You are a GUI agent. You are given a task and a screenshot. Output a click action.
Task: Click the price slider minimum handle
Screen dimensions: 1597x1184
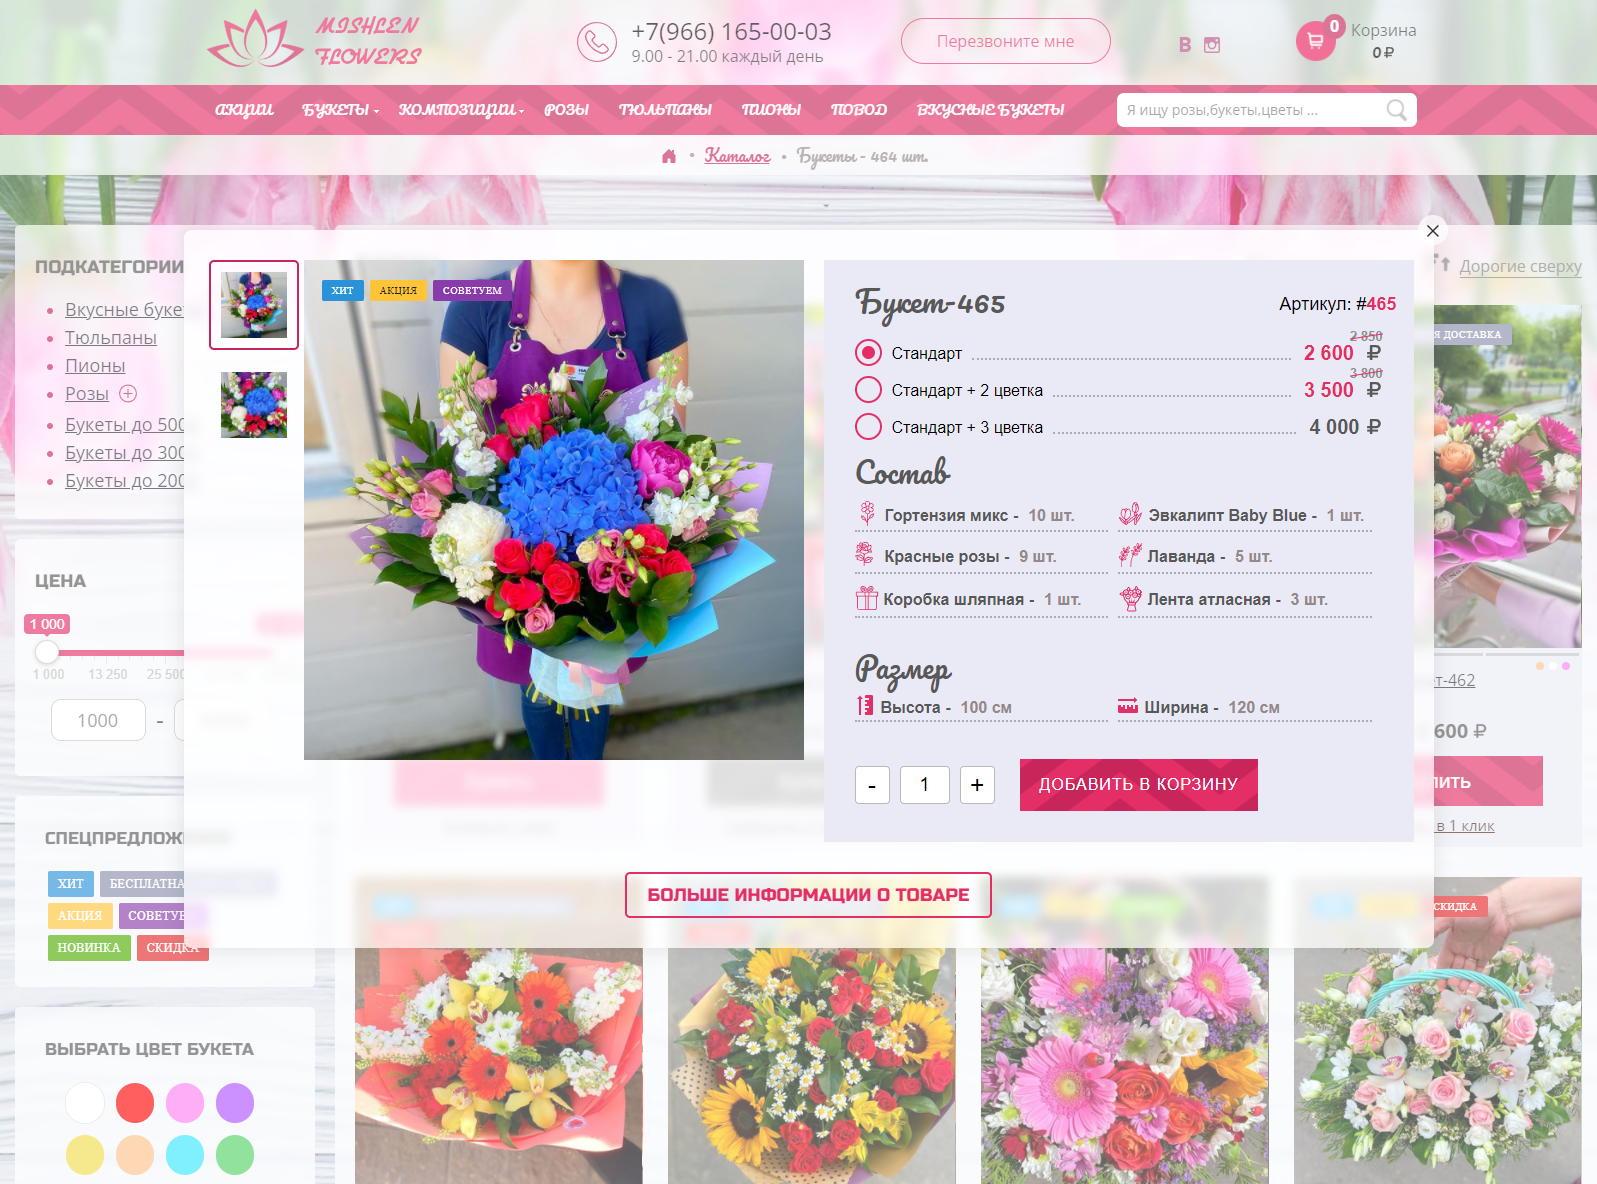(47, 652)
